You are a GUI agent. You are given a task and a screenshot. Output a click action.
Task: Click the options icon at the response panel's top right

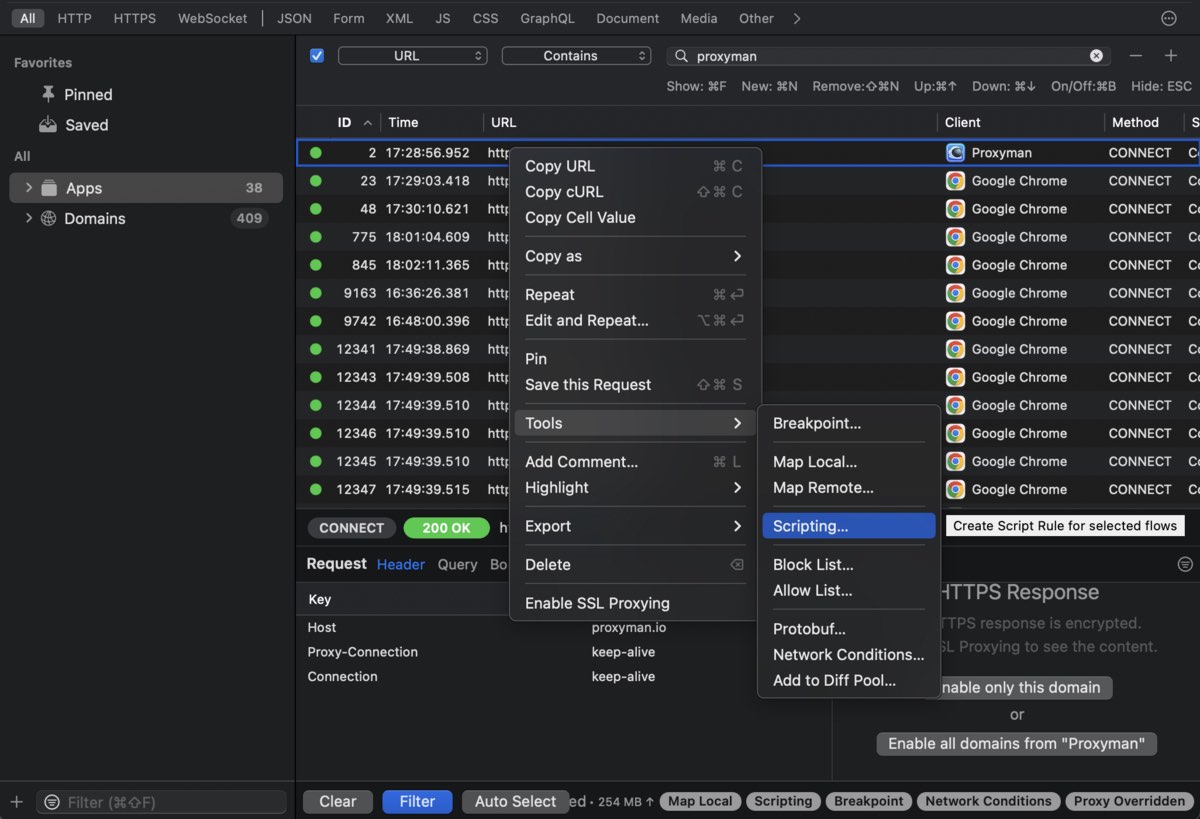pyautogui.click(x=1185, y=564)
